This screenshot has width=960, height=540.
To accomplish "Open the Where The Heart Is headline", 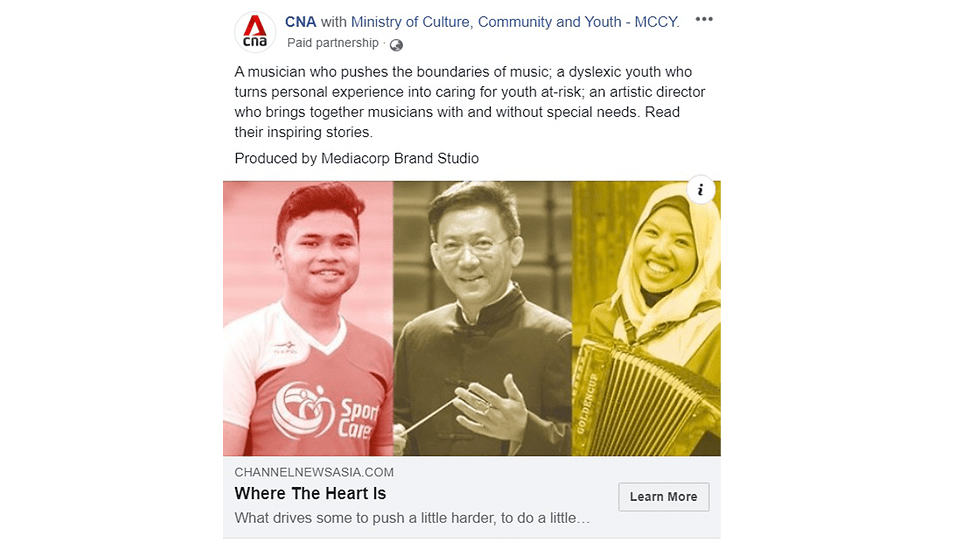I will click(x=310, y=493).
